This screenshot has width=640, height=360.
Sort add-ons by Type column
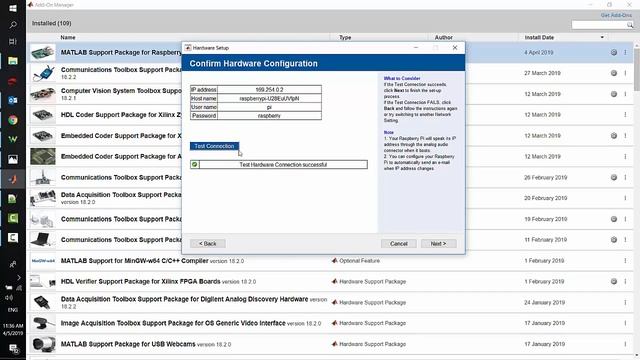345,38
